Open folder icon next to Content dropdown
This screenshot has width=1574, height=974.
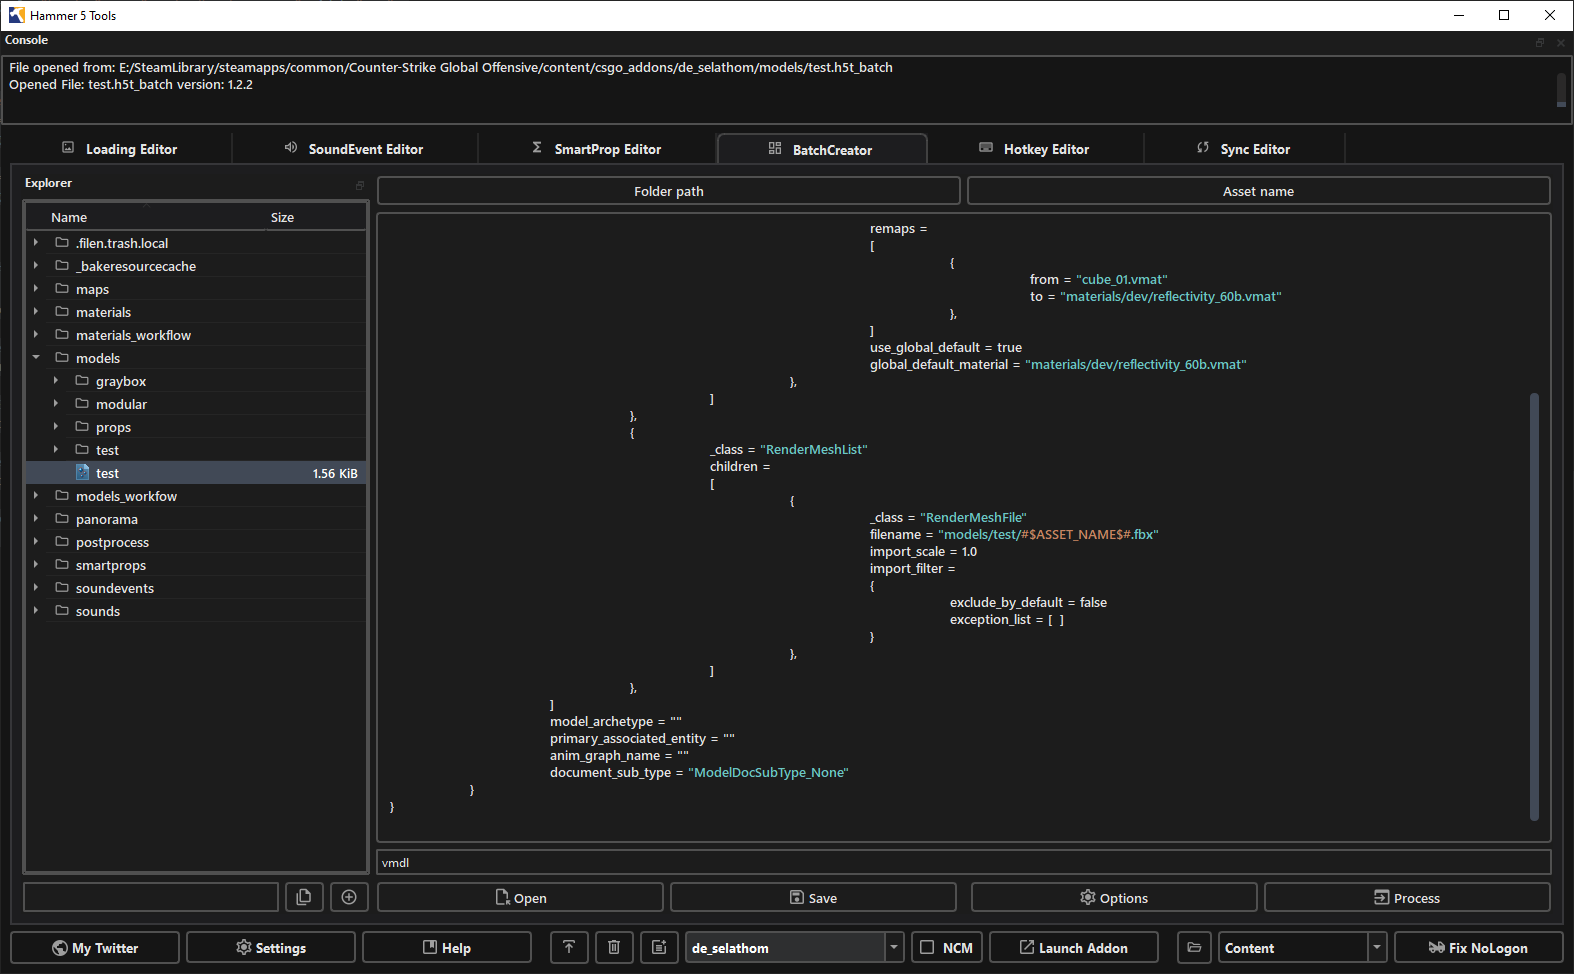pyautogui.click(x=1194, y=947)
